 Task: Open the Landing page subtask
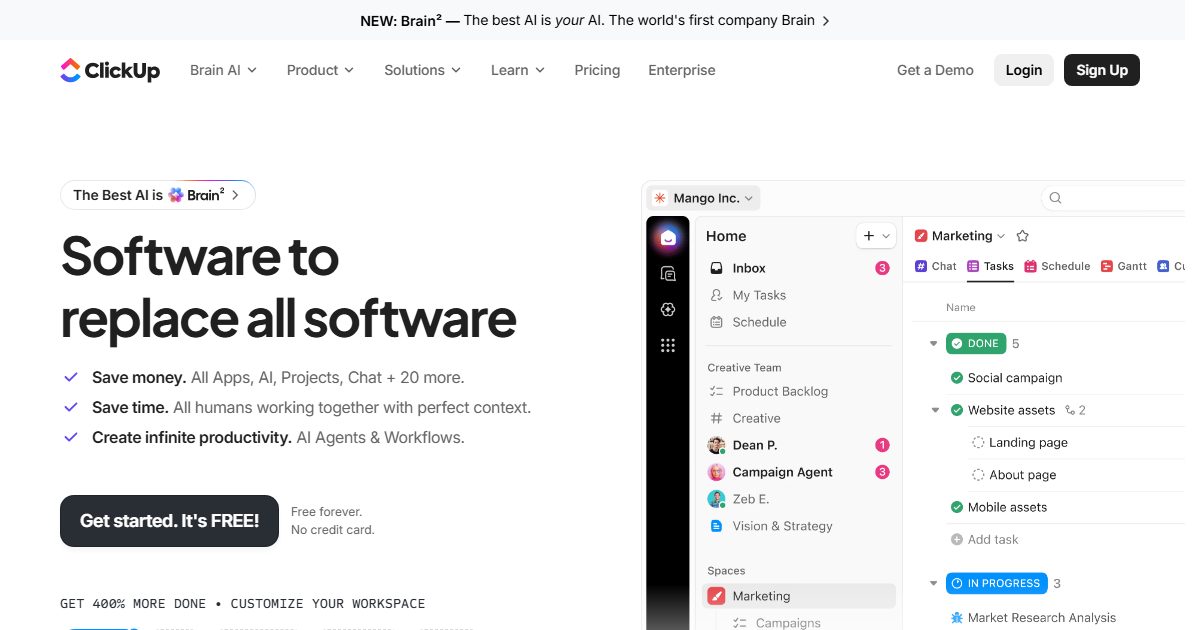tap(1028, 443)
